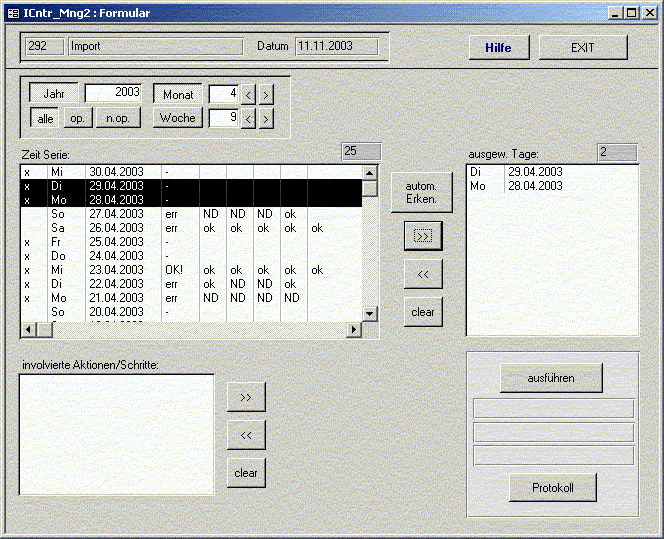The height and width of the screenshot is (539, 664).
Task: Click the Hilfe help button
Action: coord(498,48)
